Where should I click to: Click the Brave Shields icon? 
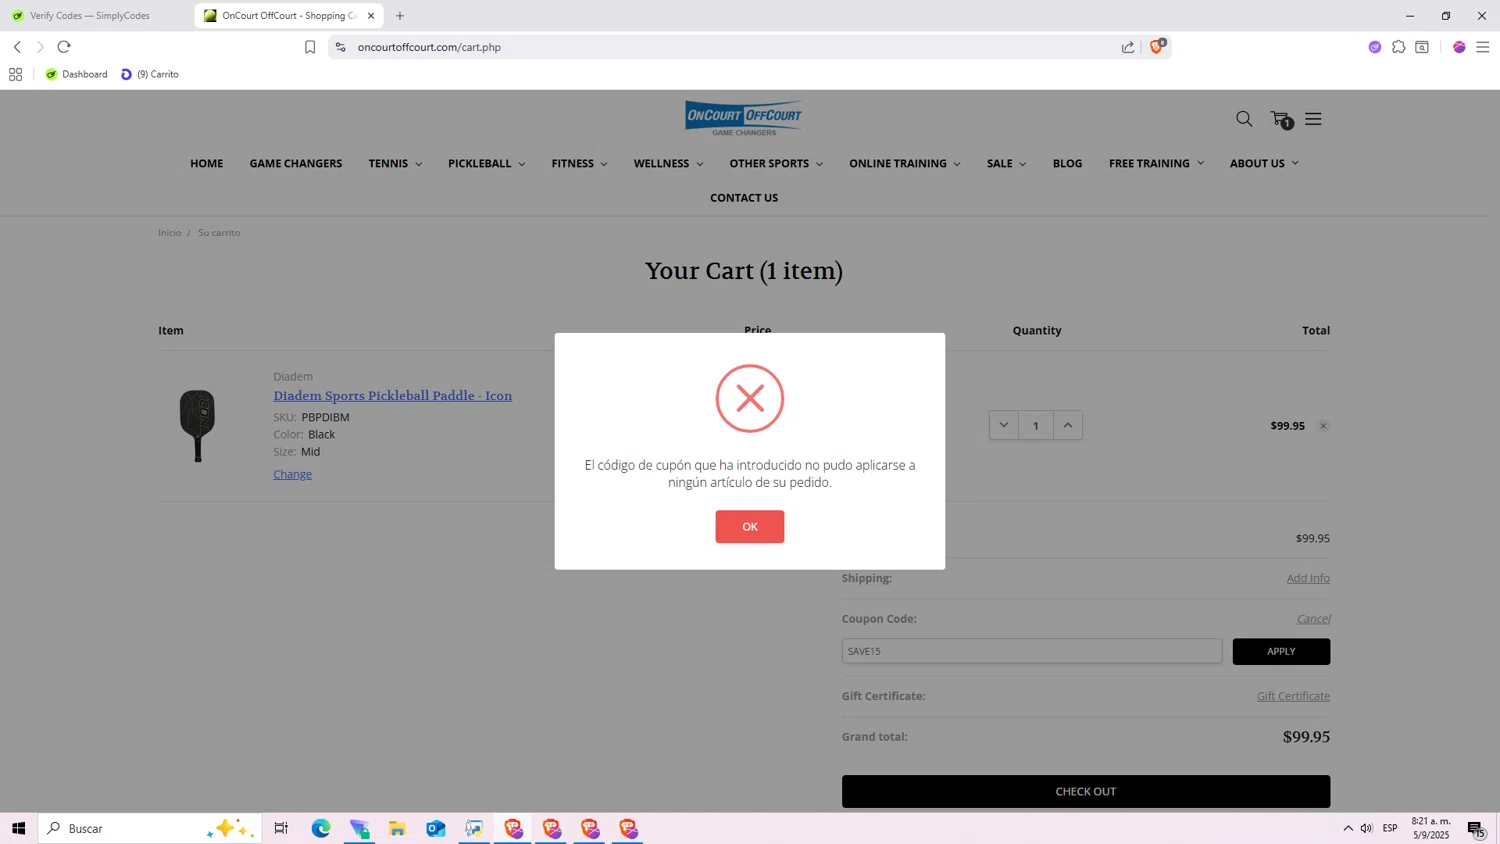[x=1157, y=46]
